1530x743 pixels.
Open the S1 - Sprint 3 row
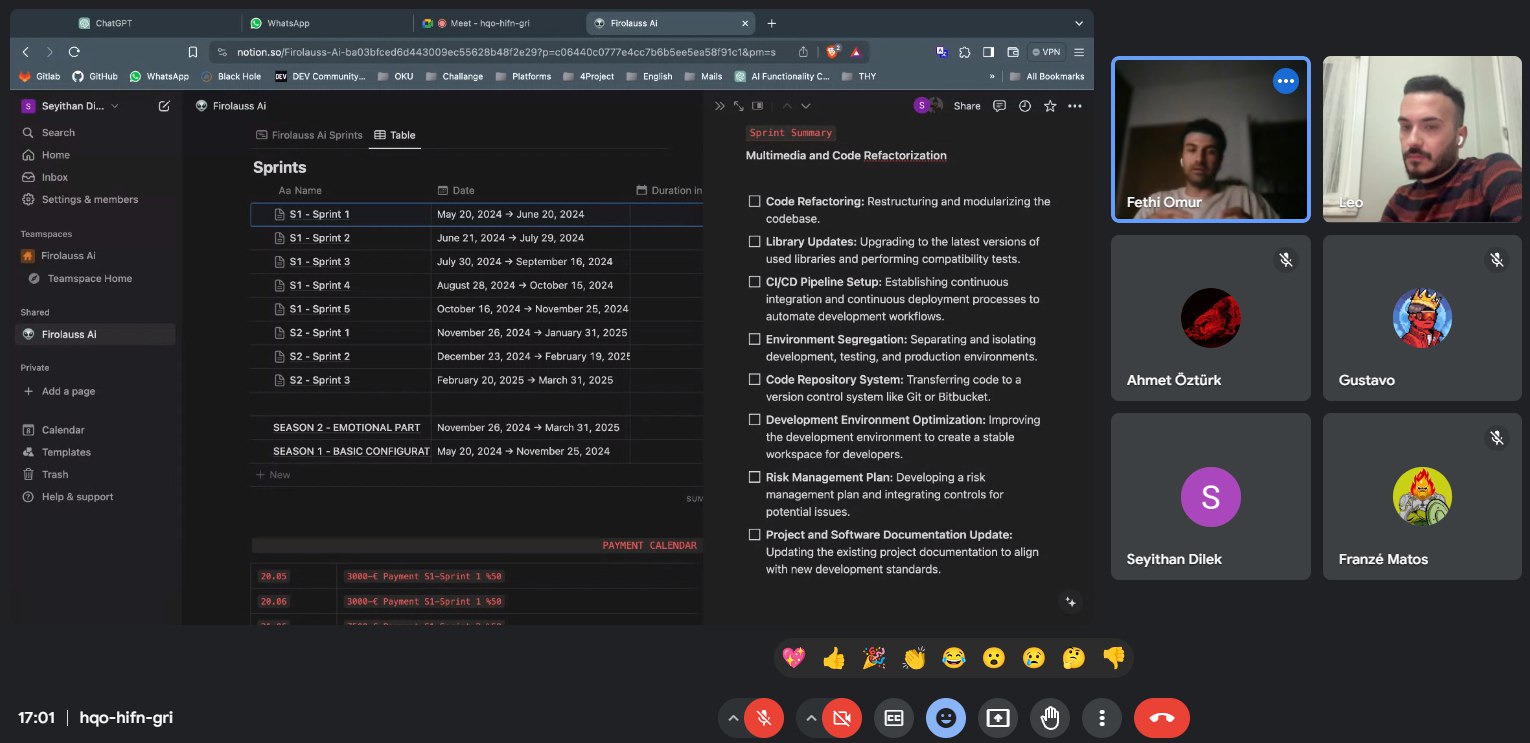coord(320,262)
